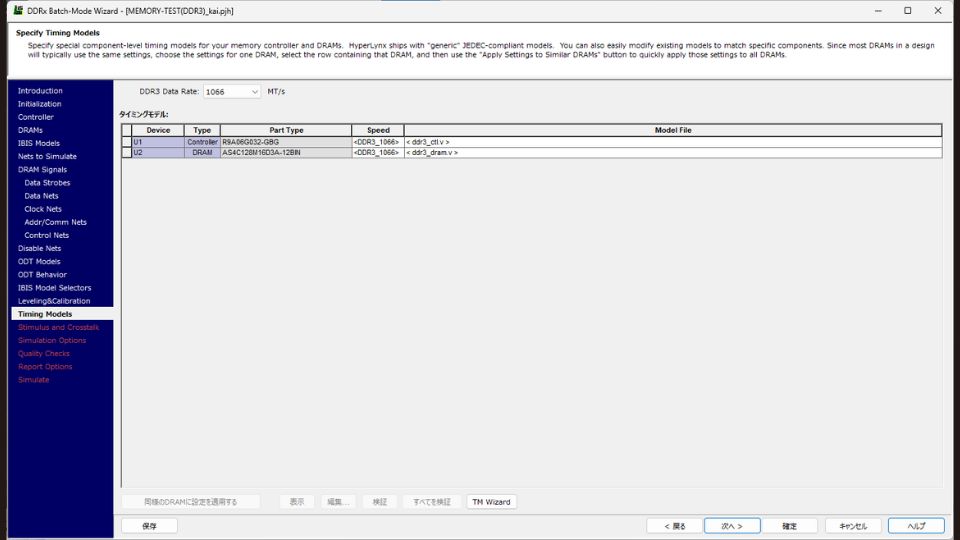The height and width of the screenshot is (540, 960).
Task: Select row U1 in Device column
Action: pyautogui.click(x=158, y=142)
